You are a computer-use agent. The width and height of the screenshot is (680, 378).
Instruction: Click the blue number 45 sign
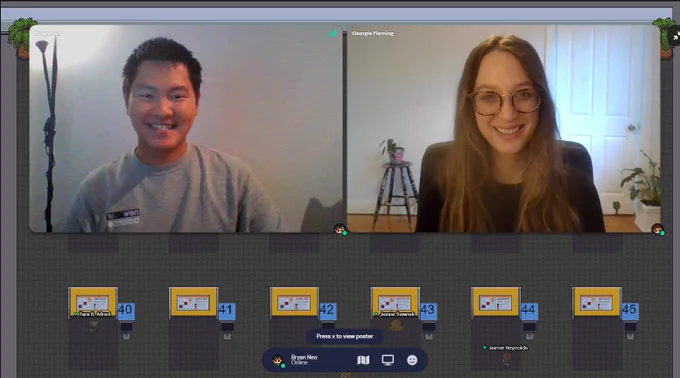(x=629, y=310)
